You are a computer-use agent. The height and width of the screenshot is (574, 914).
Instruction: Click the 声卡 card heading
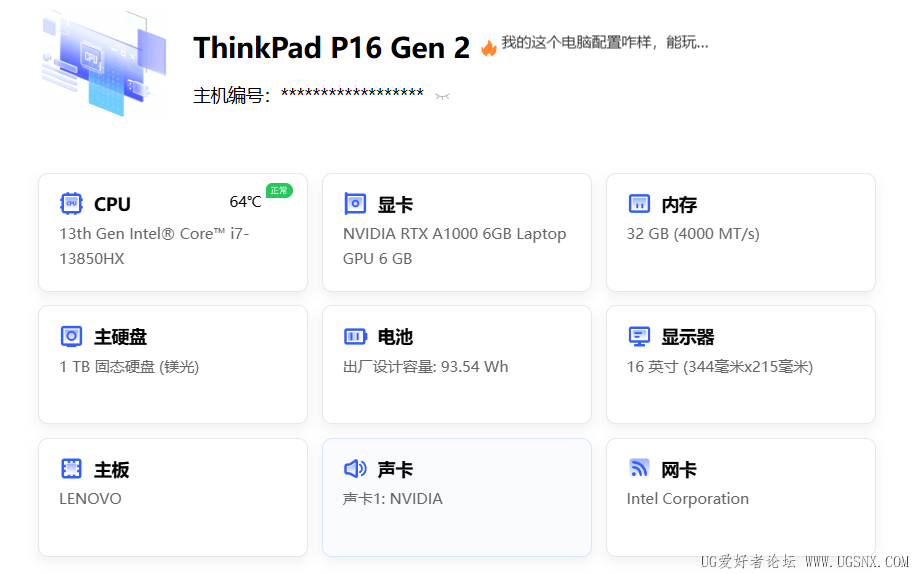coord(395,469)
